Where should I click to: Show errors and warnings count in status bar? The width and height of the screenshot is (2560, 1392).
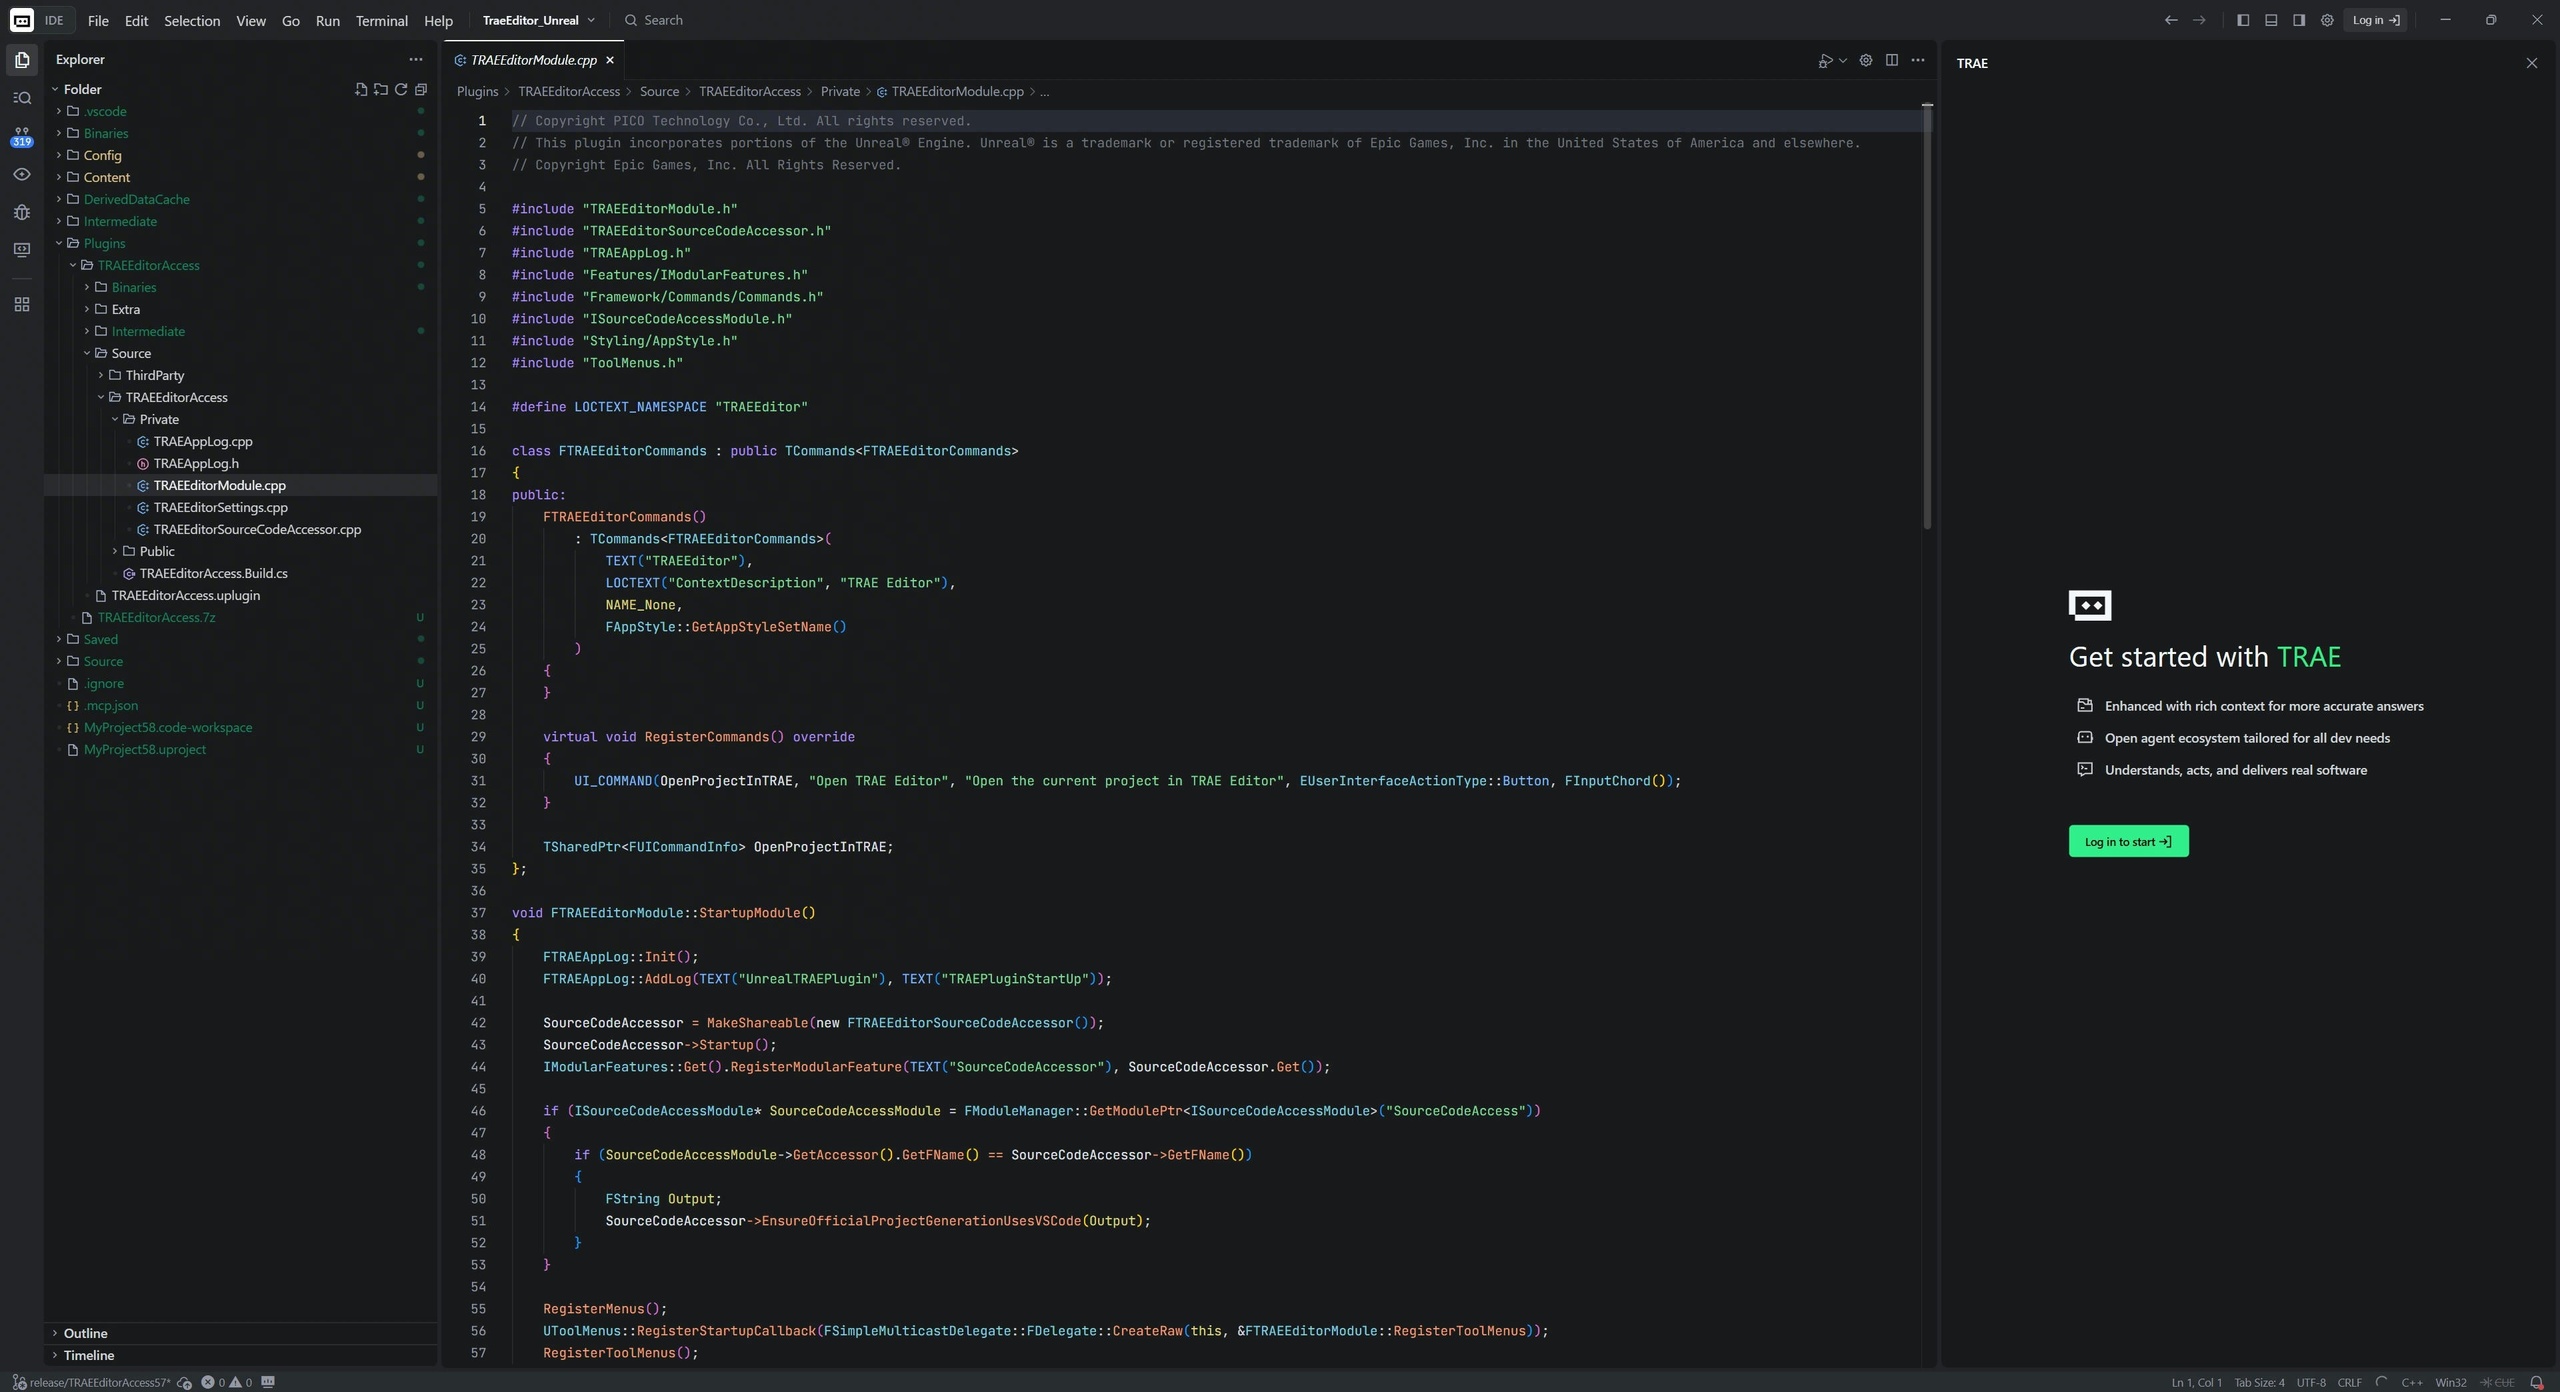pos(226,1382)
